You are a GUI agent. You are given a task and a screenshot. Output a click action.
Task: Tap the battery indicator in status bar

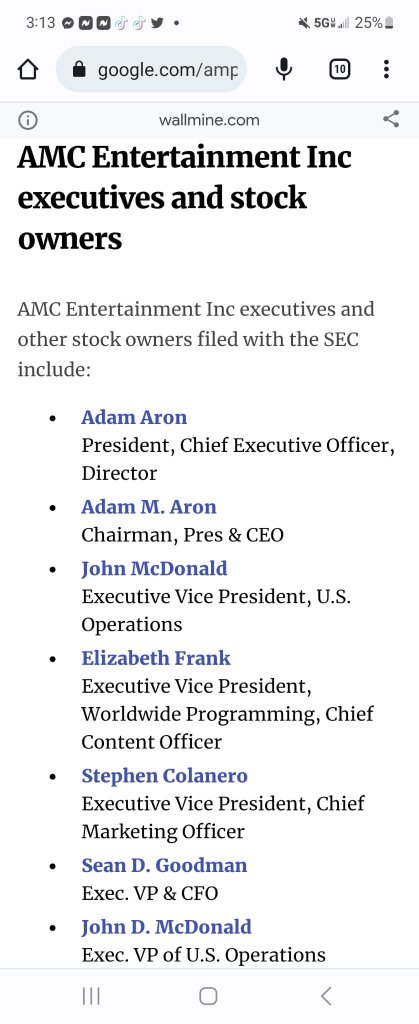390,23
